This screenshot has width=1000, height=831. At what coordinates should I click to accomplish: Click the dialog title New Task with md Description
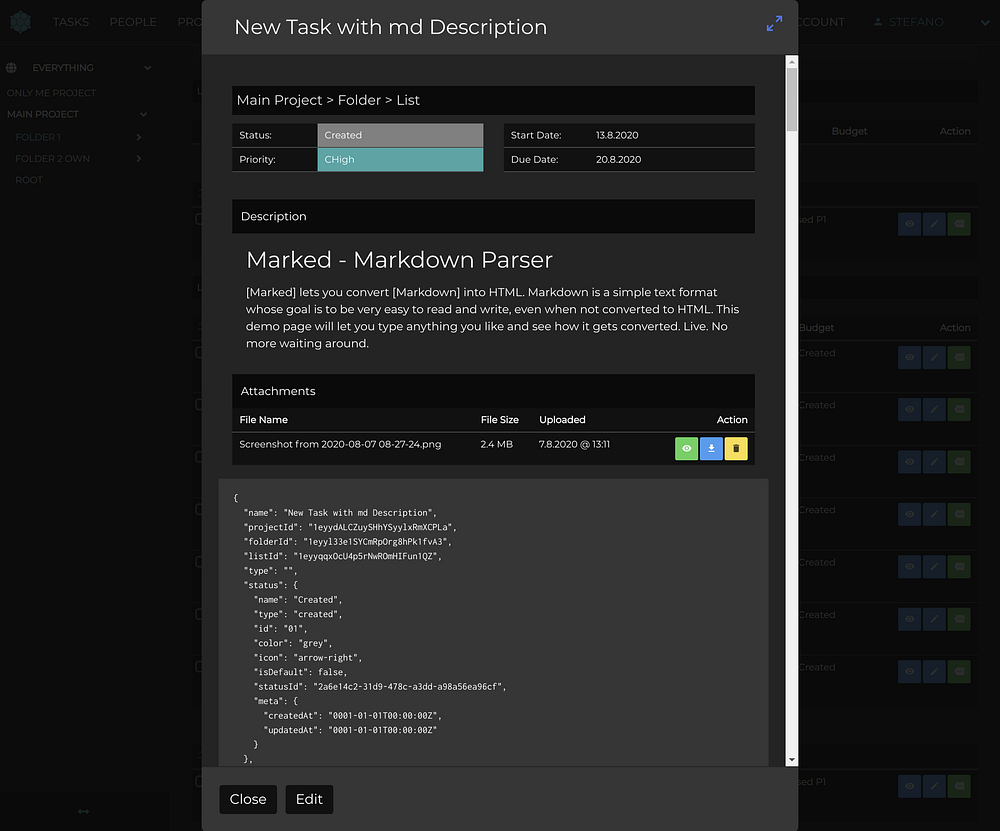pos(390,27)
